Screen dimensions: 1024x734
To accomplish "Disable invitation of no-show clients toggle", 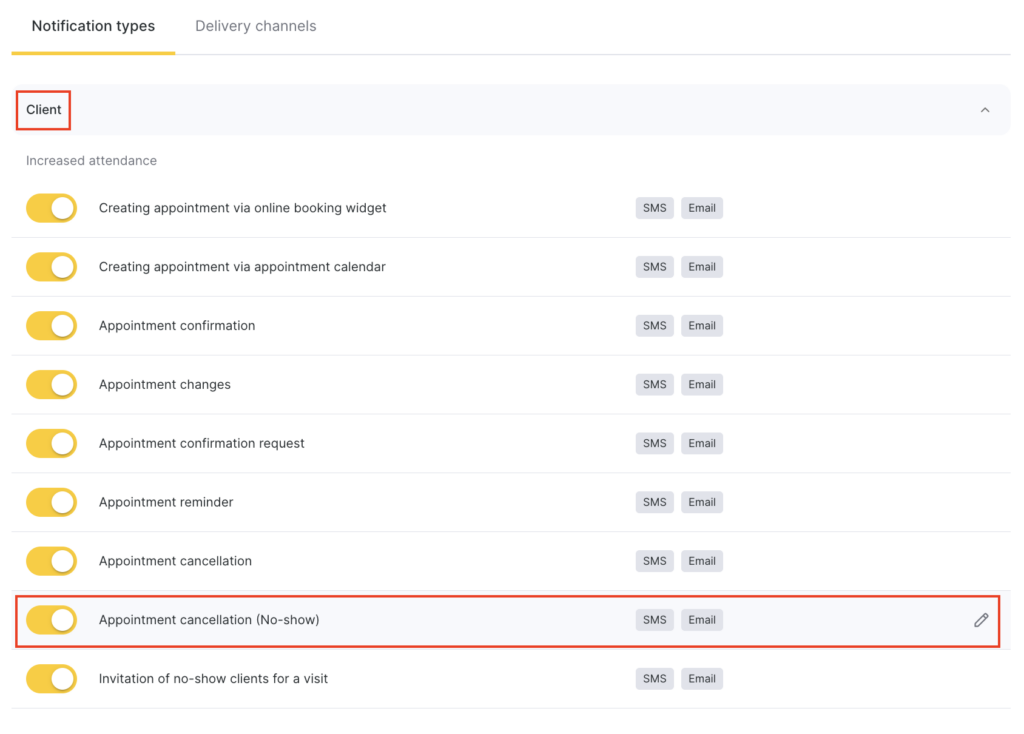I will [x=52, y=679].
